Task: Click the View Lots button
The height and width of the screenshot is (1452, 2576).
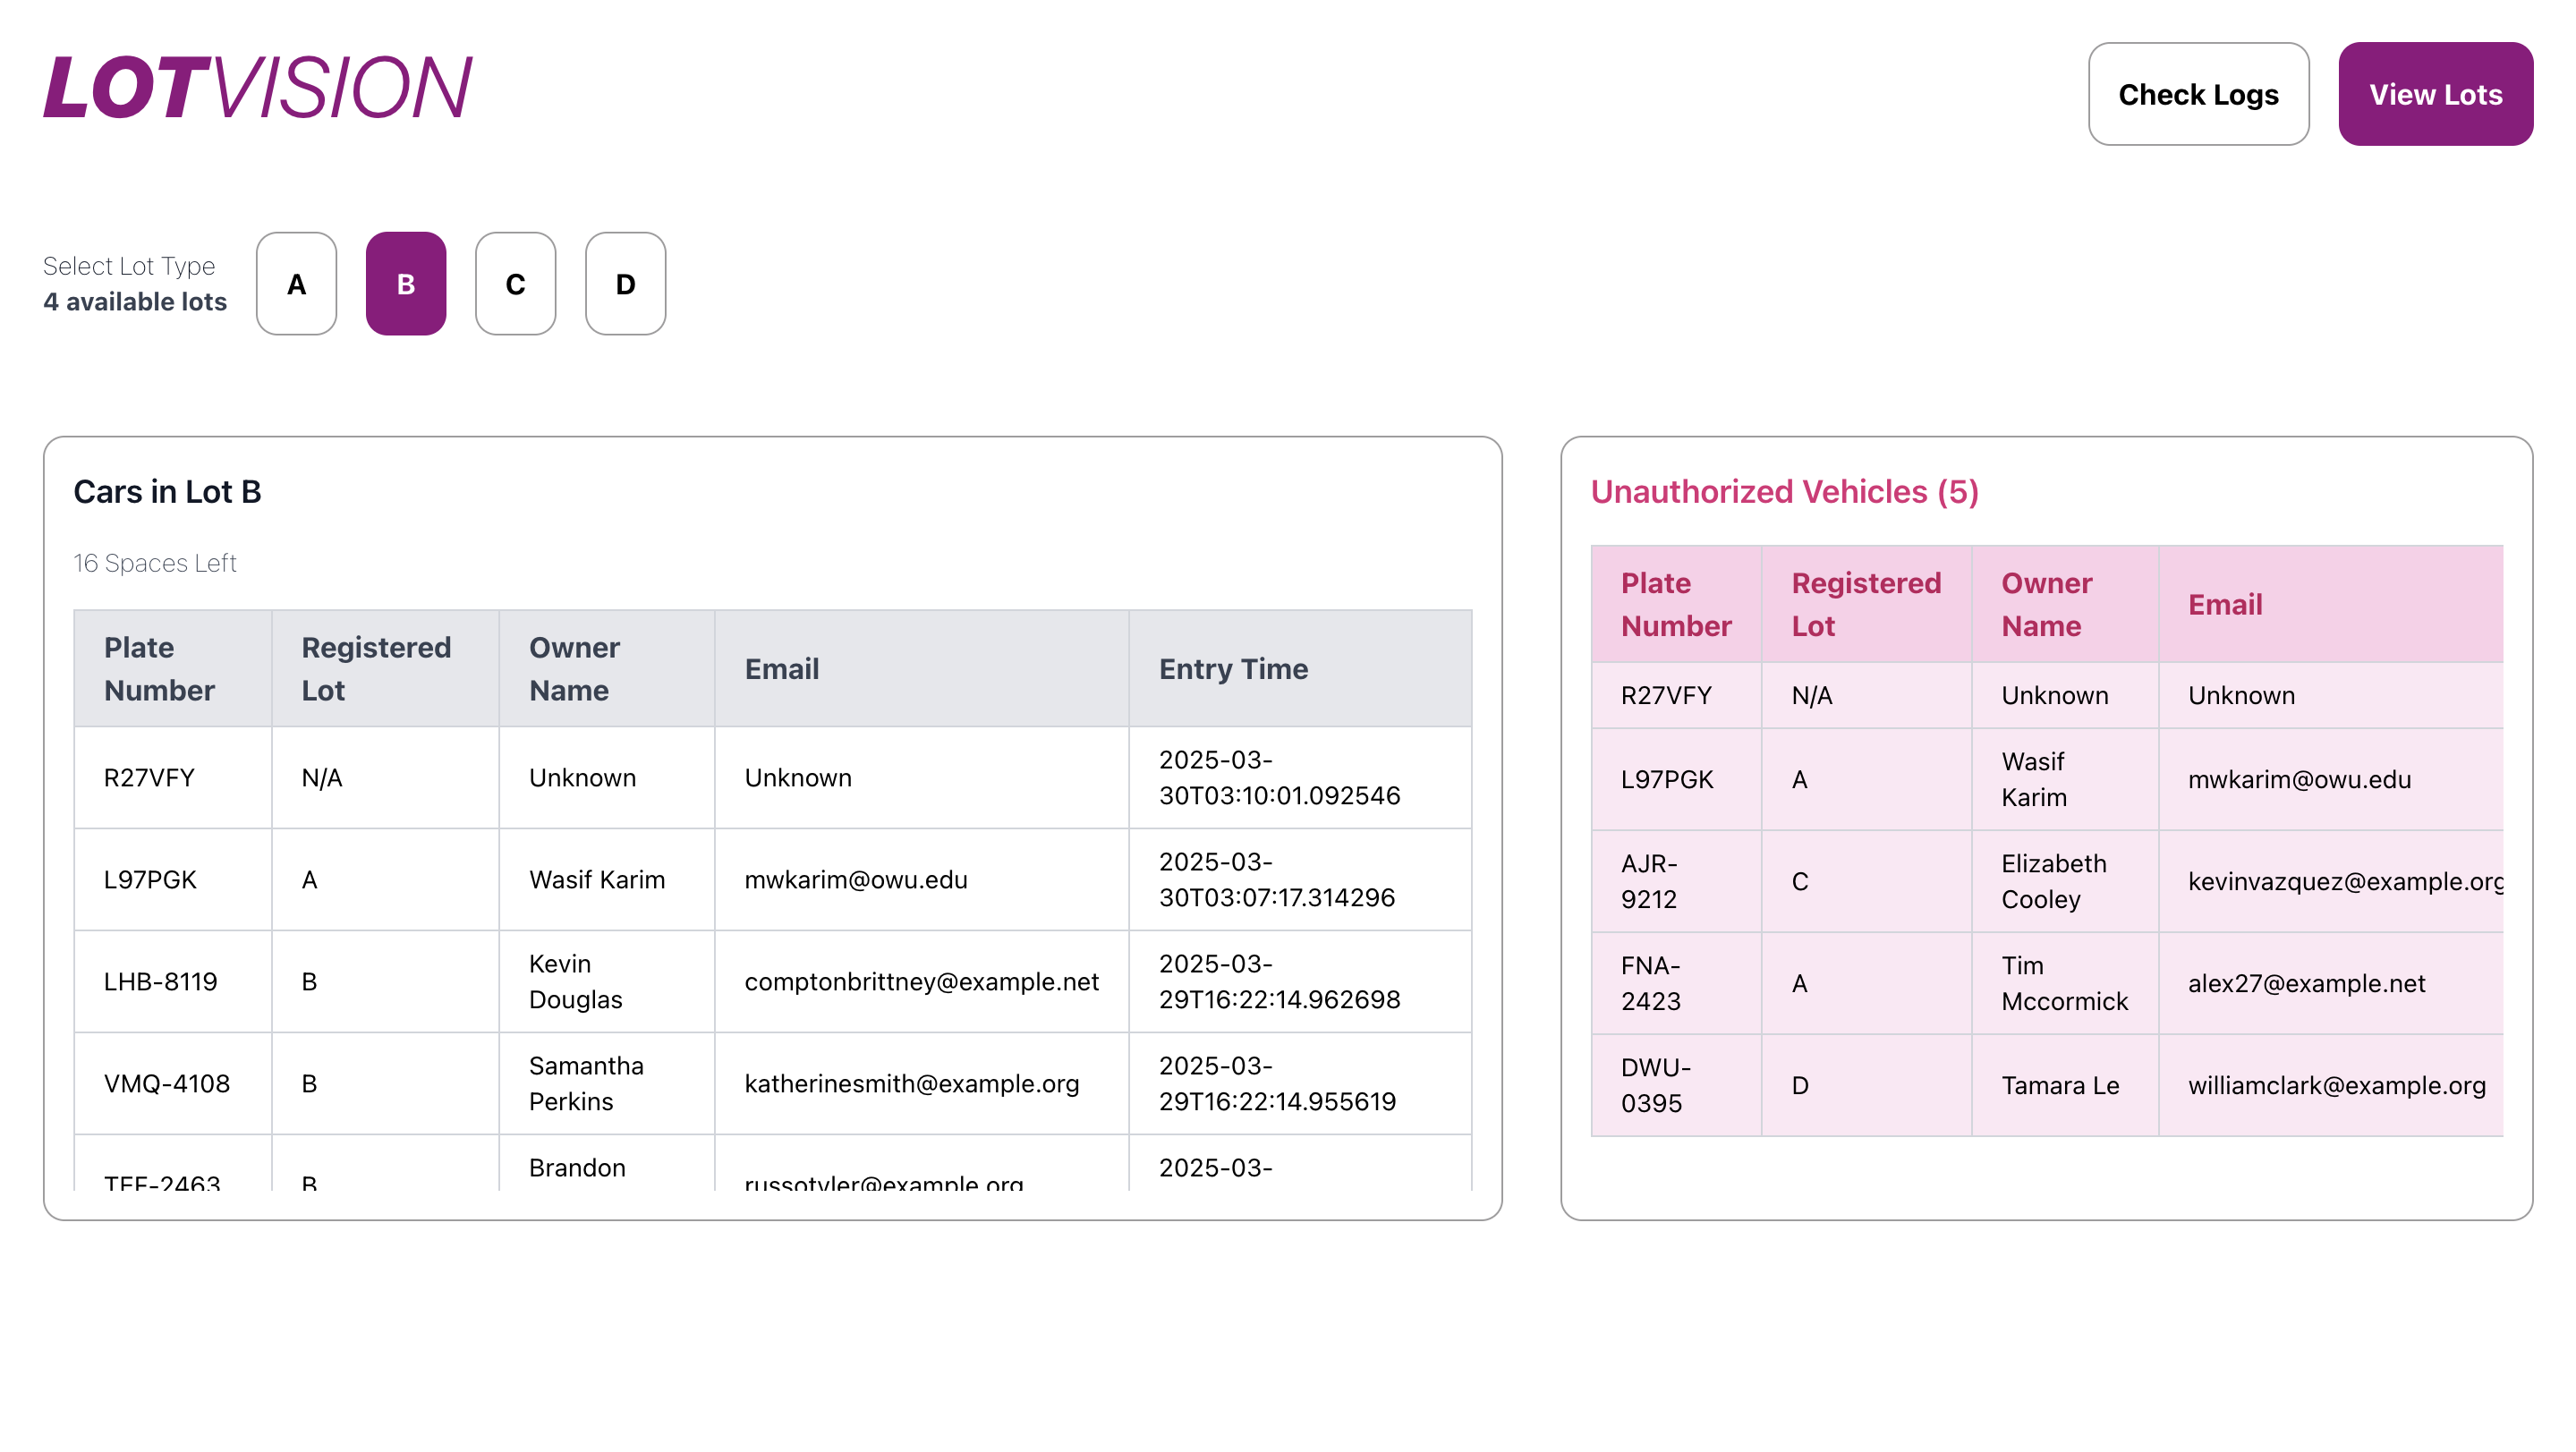Action: [x=2434, y=94]
